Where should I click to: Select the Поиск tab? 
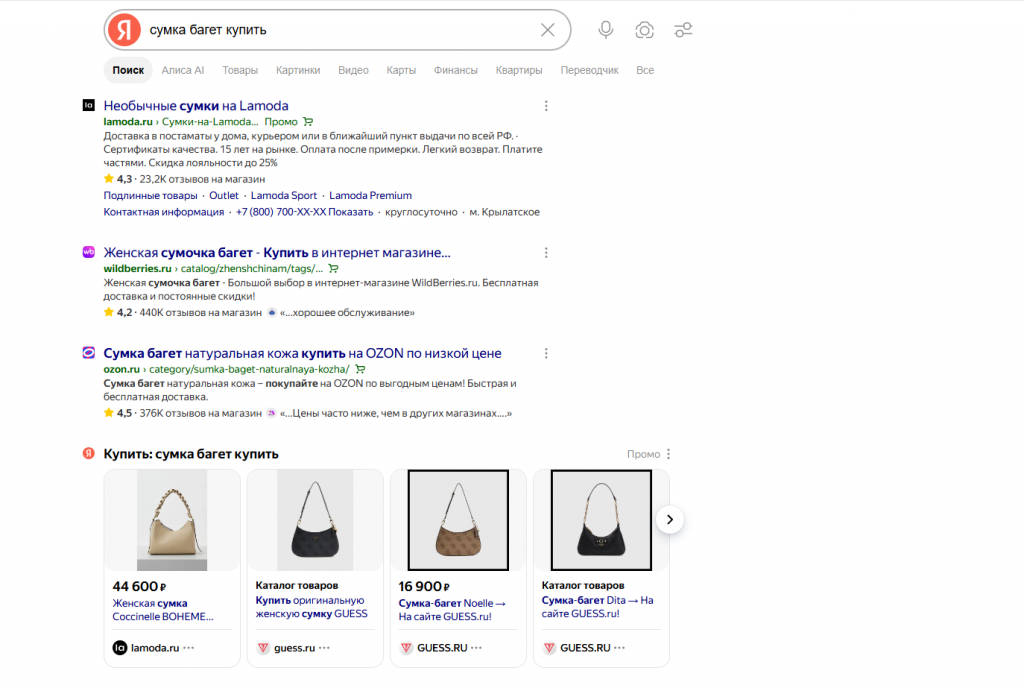(128, 70)
